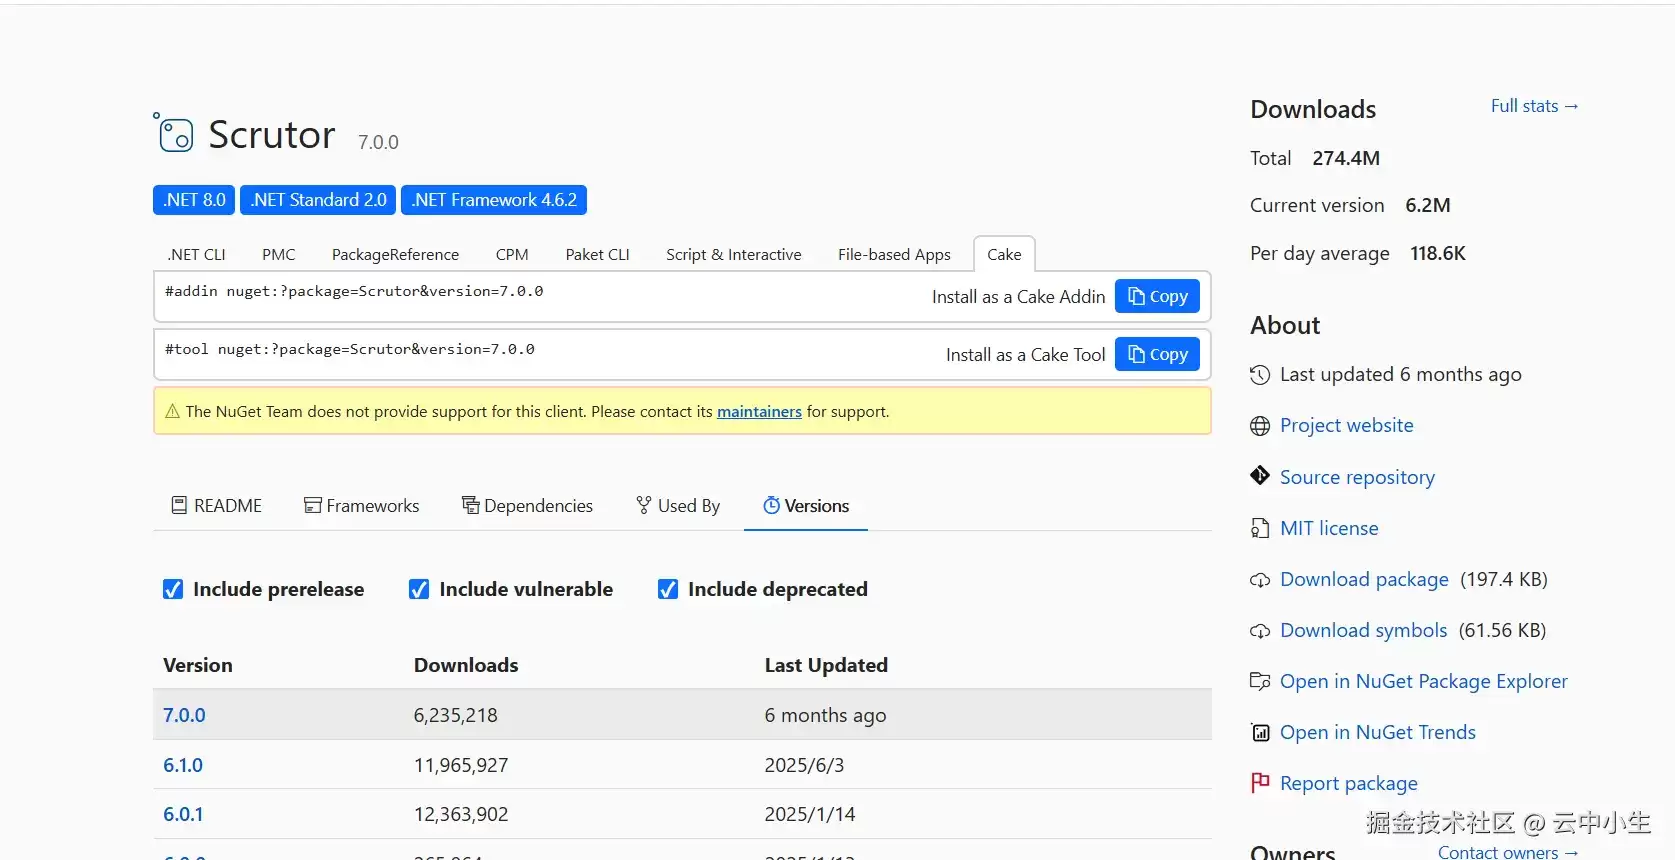The height and width of the screenshot is (860, 1675).
Task: Click the warning triangle icon in the yellow notice
Action: 172,411
